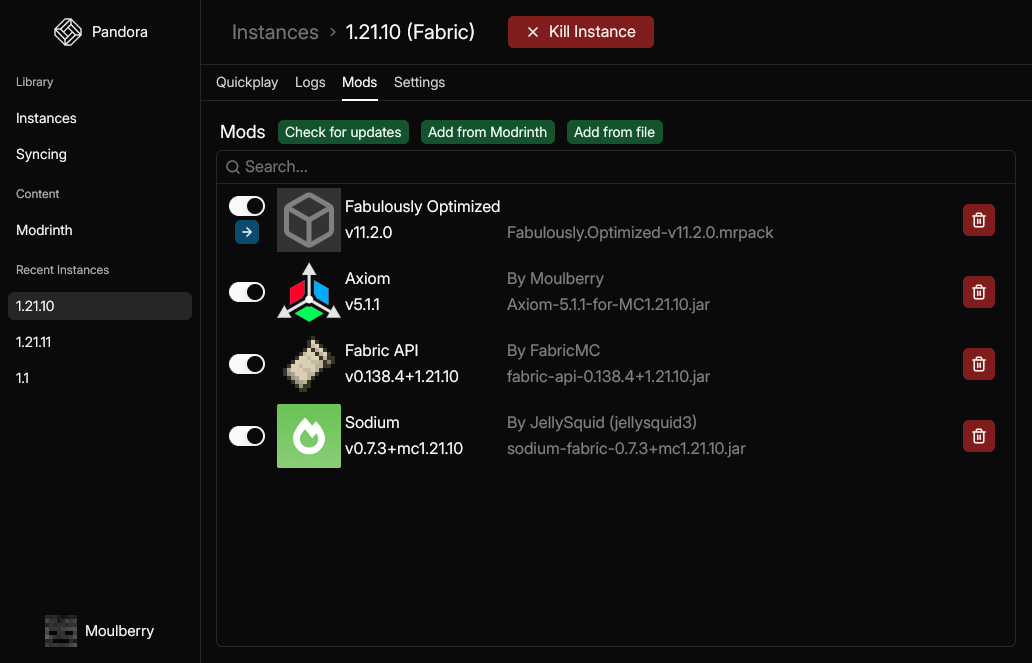Open Modrinth in the sidebar
This screenshot has width=1032, height=663.
pyautogui.click(x=44, y=230)
